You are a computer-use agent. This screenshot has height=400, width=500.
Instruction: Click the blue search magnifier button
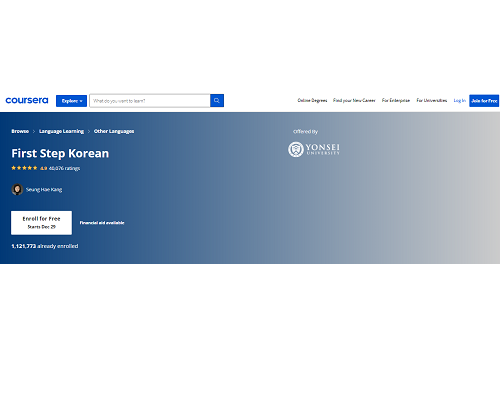point(217,101)
